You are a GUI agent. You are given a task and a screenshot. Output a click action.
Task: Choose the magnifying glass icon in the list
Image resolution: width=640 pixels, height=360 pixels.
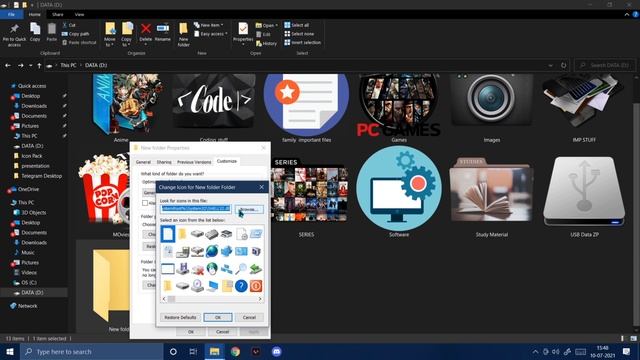(241, 269)
